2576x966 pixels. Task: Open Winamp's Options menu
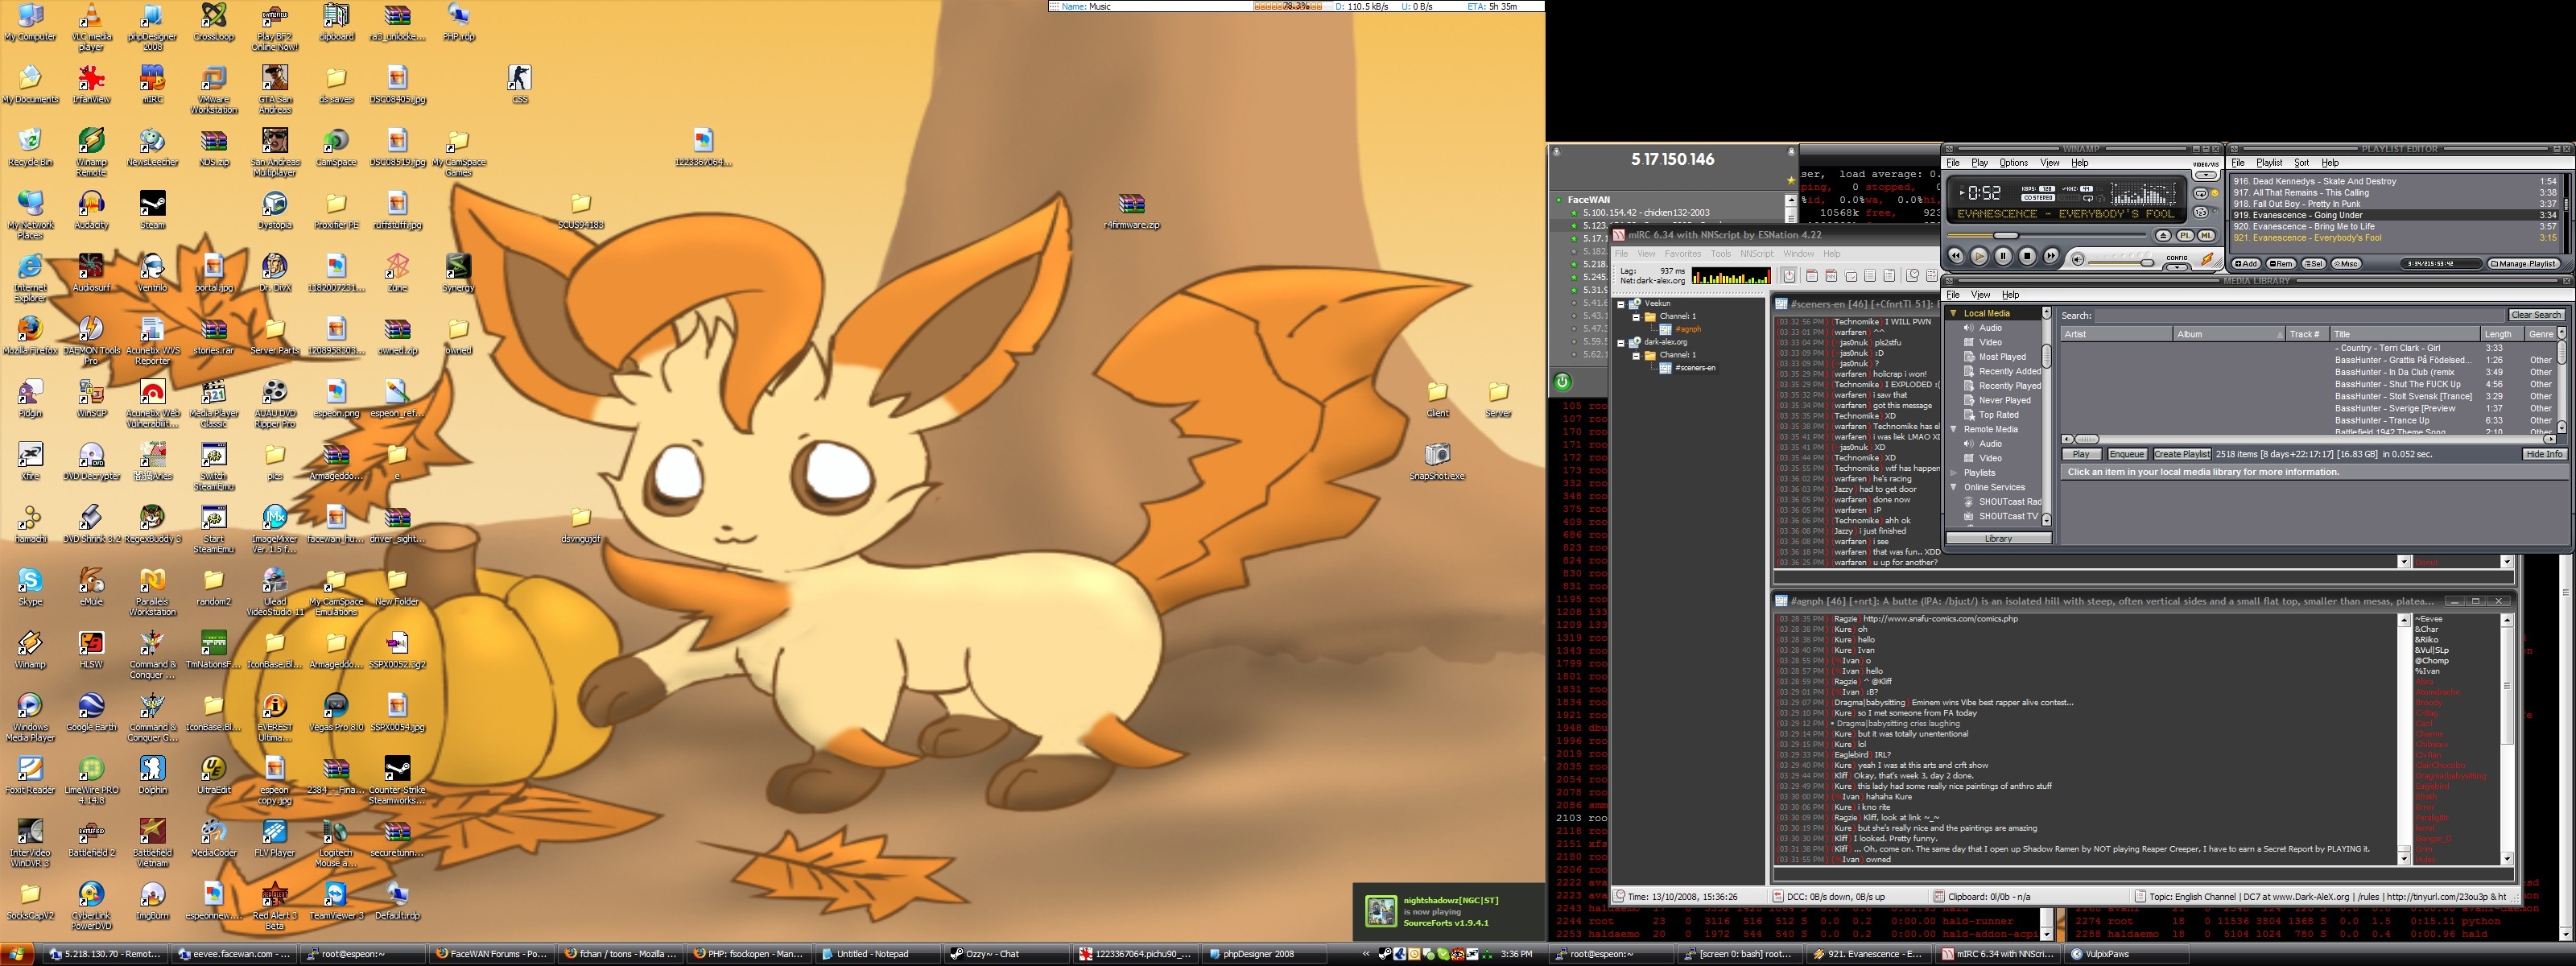click(x=2014, y=163)
